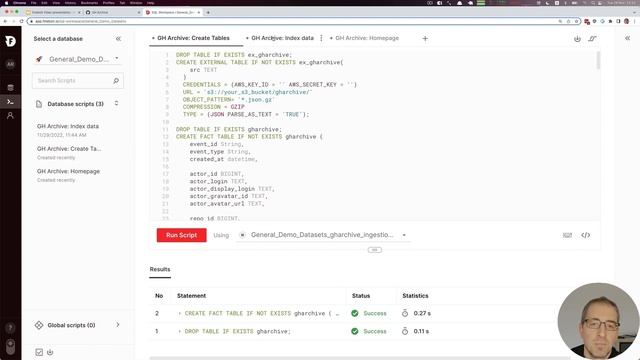Image resolution: width=640 pixels, height=360 pixels.
Task: Click the power icon at sidebar bottom
Action: pos(50,352)
